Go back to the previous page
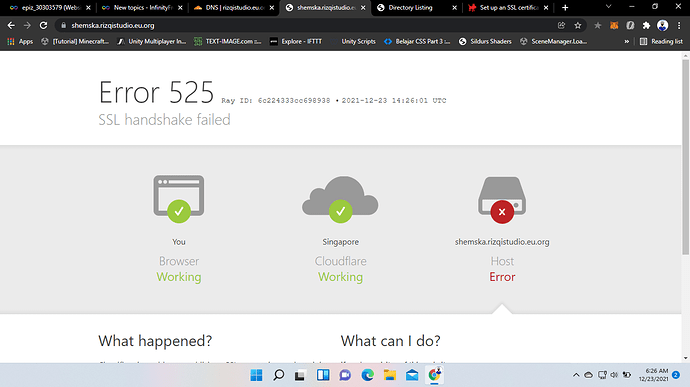Viewport: 690px width, 387px height. (11, 26)
